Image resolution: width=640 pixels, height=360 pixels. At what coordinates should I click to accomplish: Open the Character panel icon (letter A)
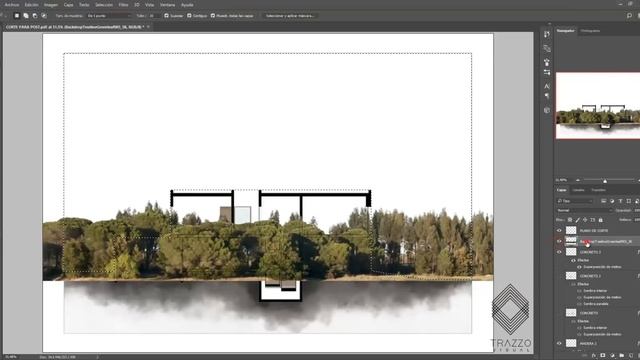(x=547, y=86)
